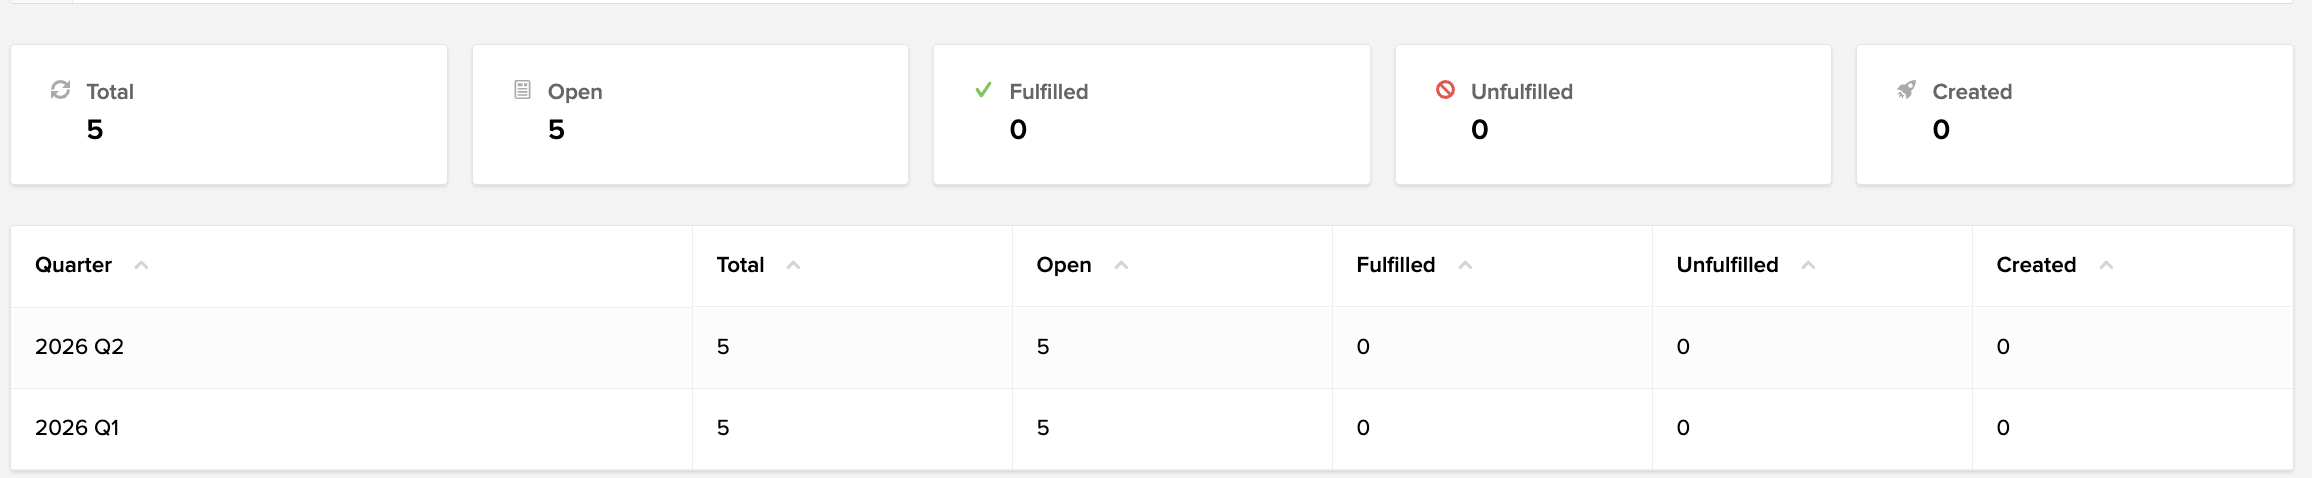This screenshot has width=2312, height=478.
Task: Click the Quarter column header label
Action: (73, 265)
